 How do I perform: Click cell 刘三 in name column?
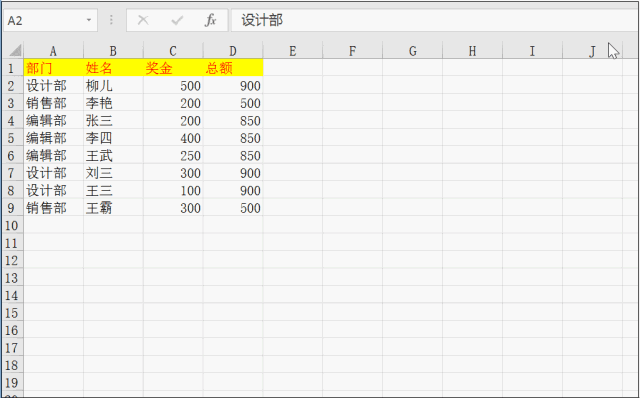[113, 173]
